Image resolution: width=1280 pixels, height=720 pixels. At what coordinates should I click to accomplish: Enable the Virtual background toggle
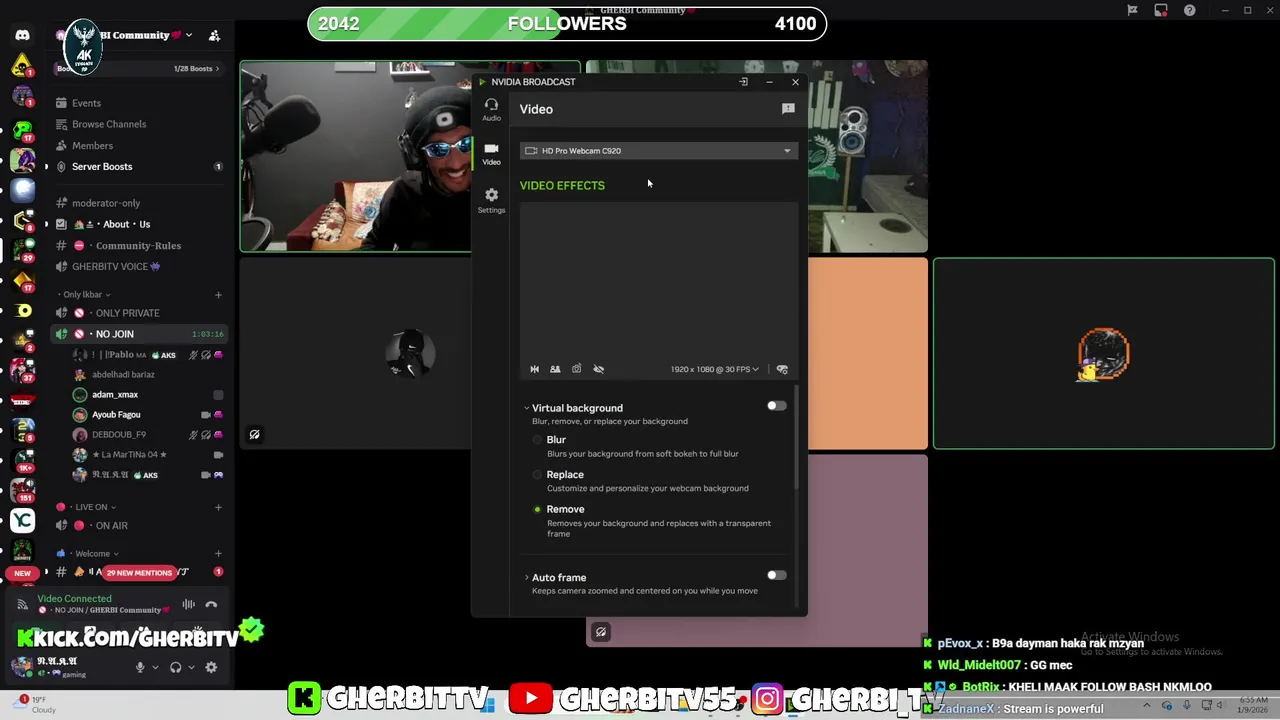pos(776,406)
